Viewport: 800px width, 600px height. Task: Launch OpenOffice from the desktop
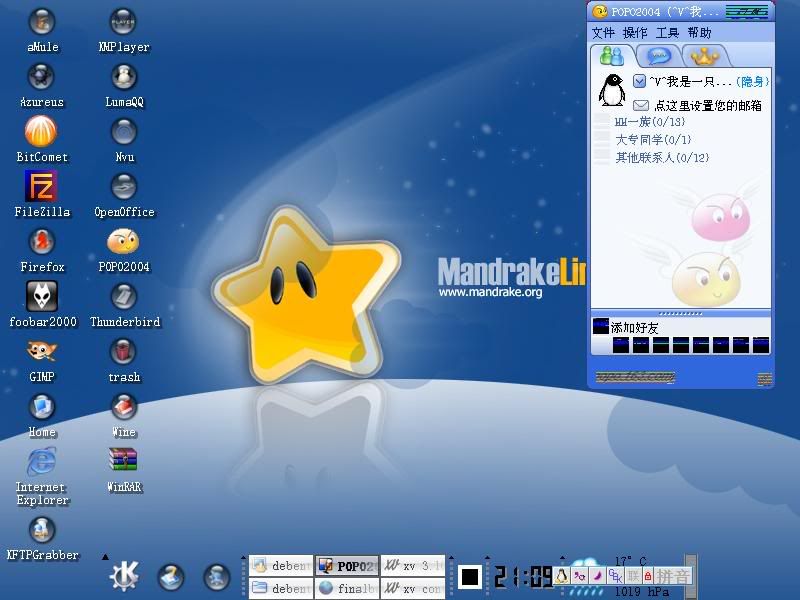coord(124,196)
